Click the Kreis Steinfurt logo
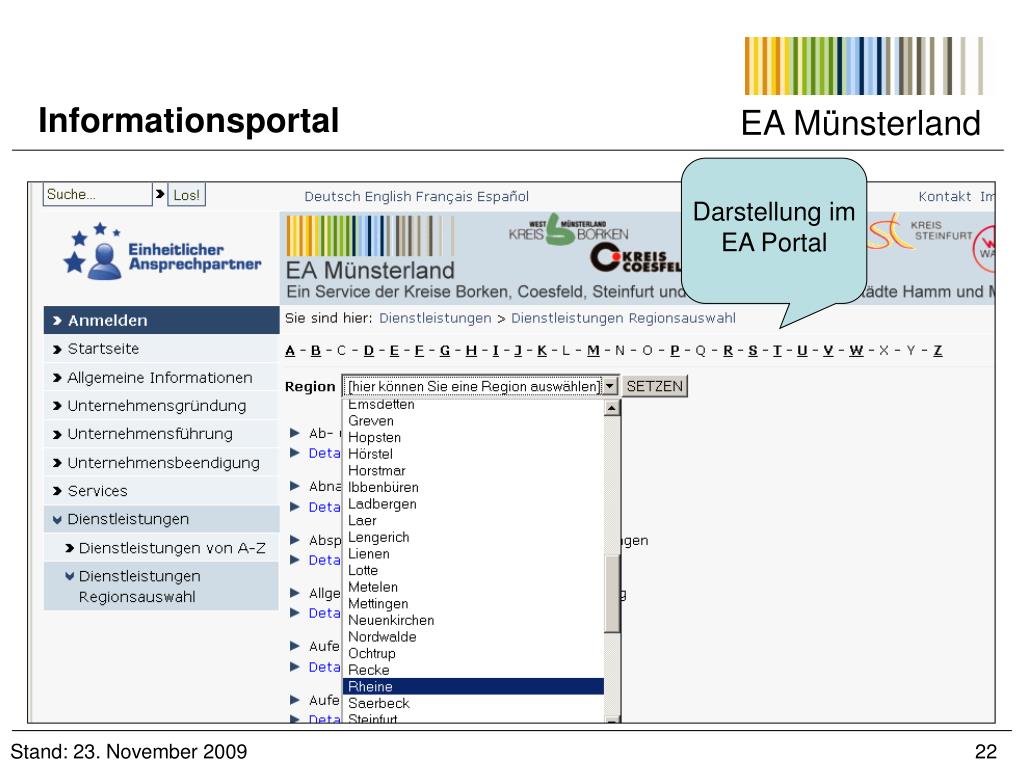The width and height of the screenshot is (1024, 768). [920, 232]
